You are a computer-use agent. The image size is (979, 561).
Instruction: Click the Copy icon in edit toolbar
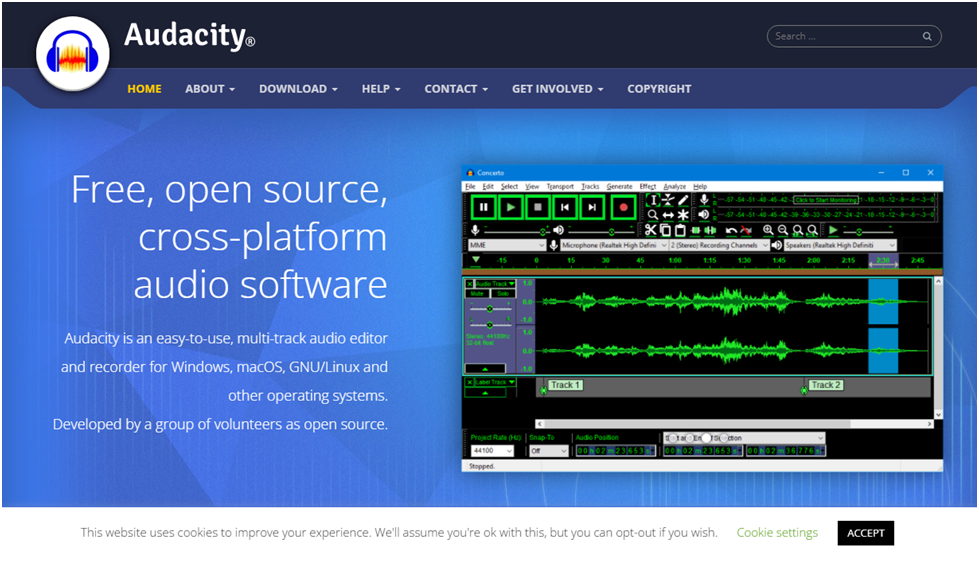(x=665, y=230)
